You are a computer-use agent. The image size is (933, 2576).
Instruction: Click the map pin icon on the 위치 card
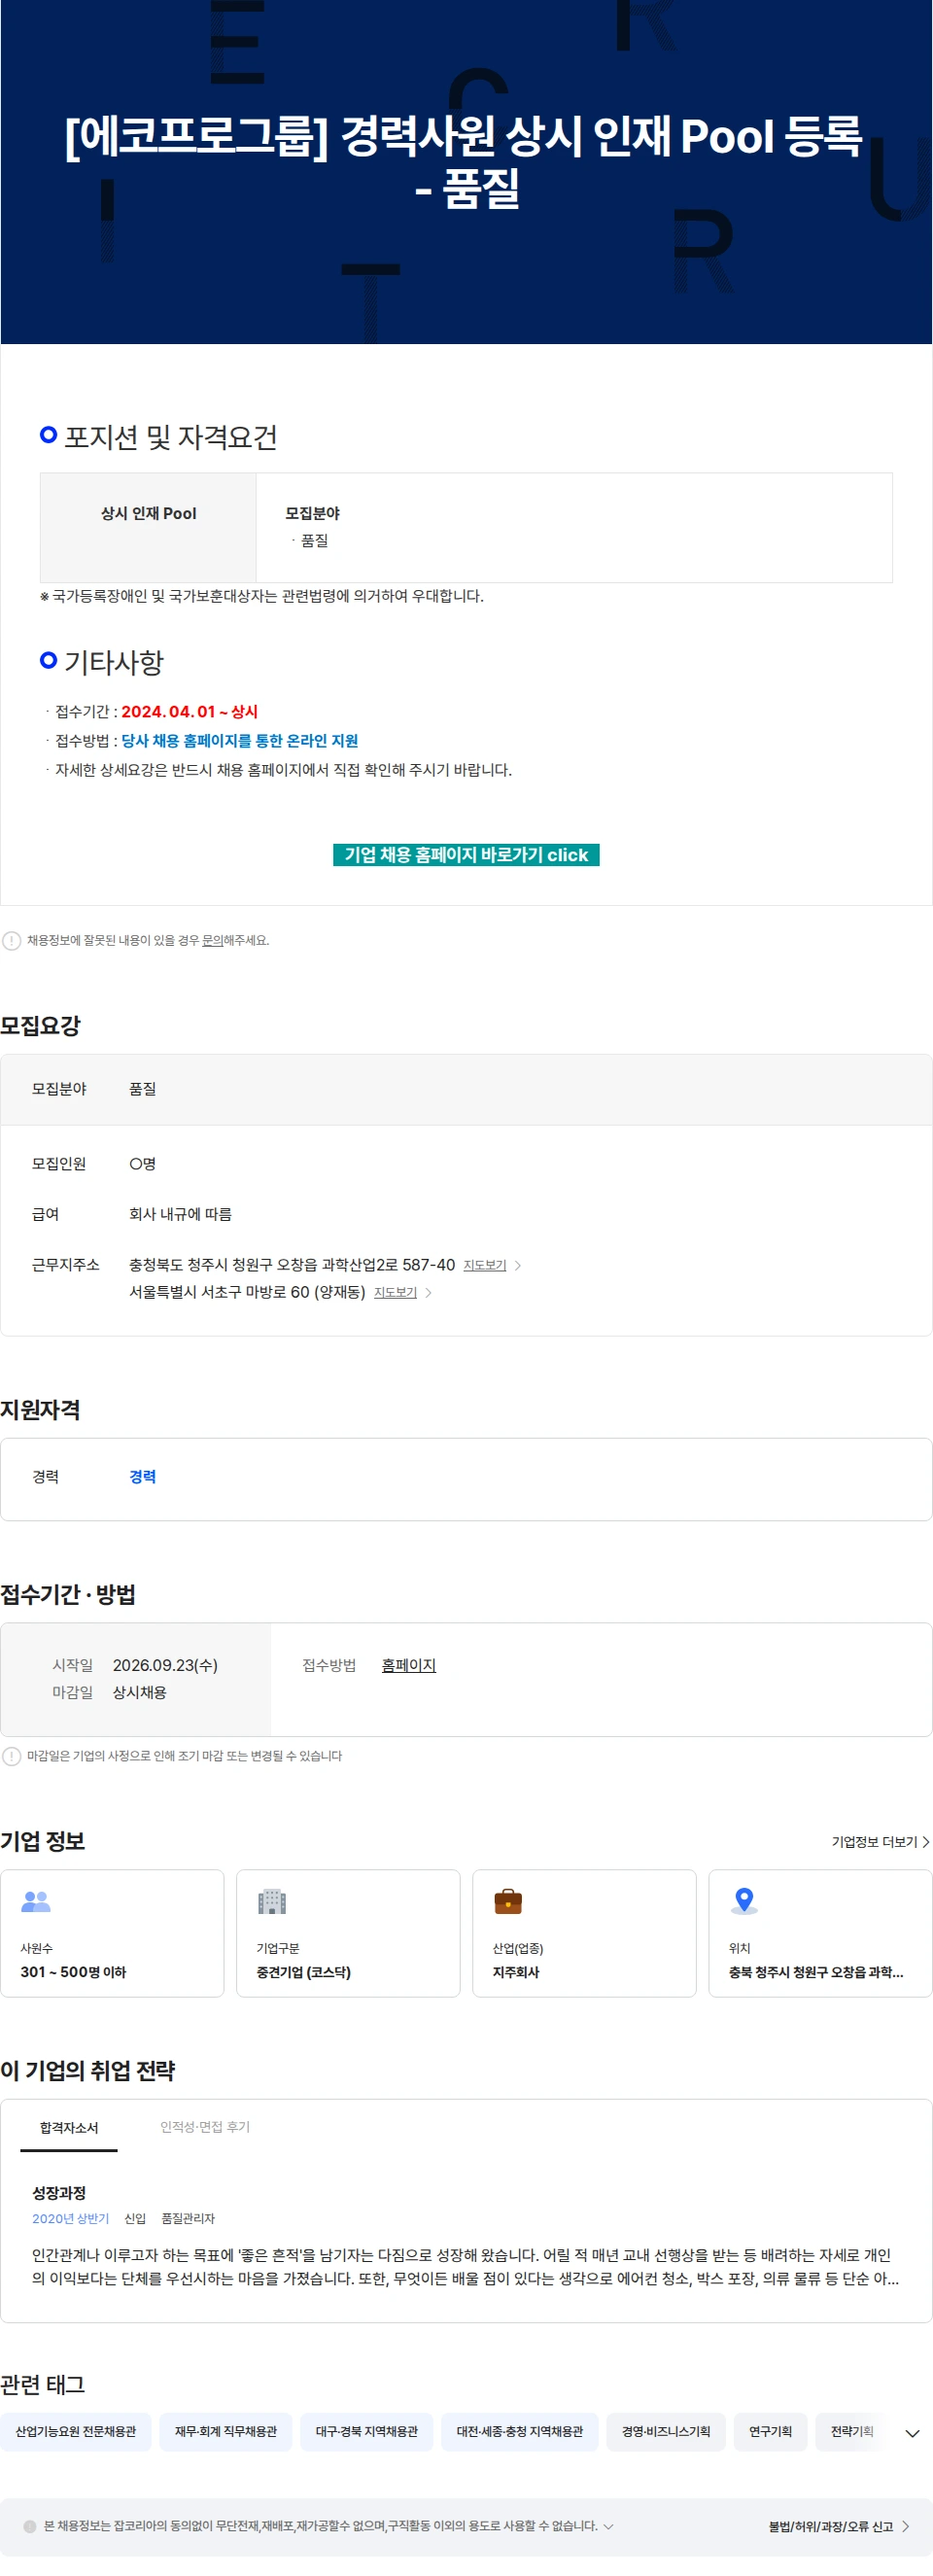coord(744,1901)
